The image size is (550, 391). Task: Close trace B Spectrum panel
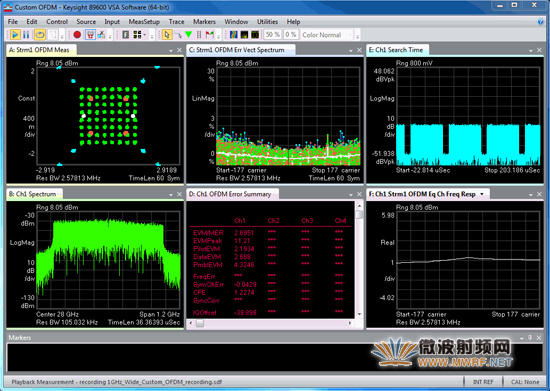pyautogui.click(x=179, y=194)
